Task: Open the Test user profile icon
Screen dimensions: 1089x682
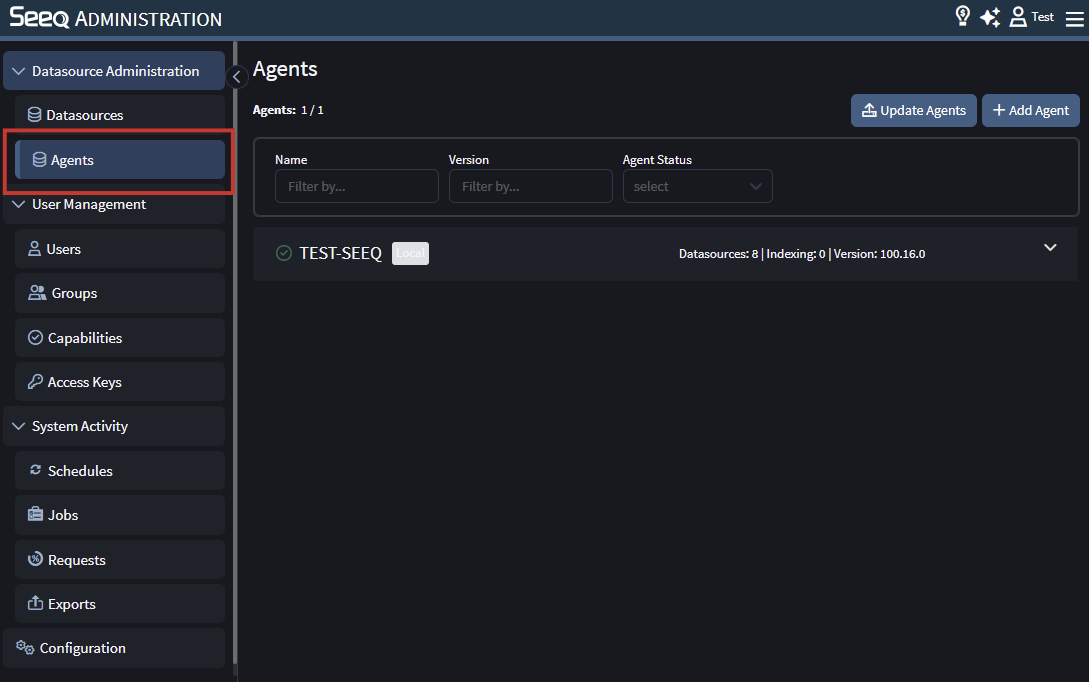Action: point(1018,17)
